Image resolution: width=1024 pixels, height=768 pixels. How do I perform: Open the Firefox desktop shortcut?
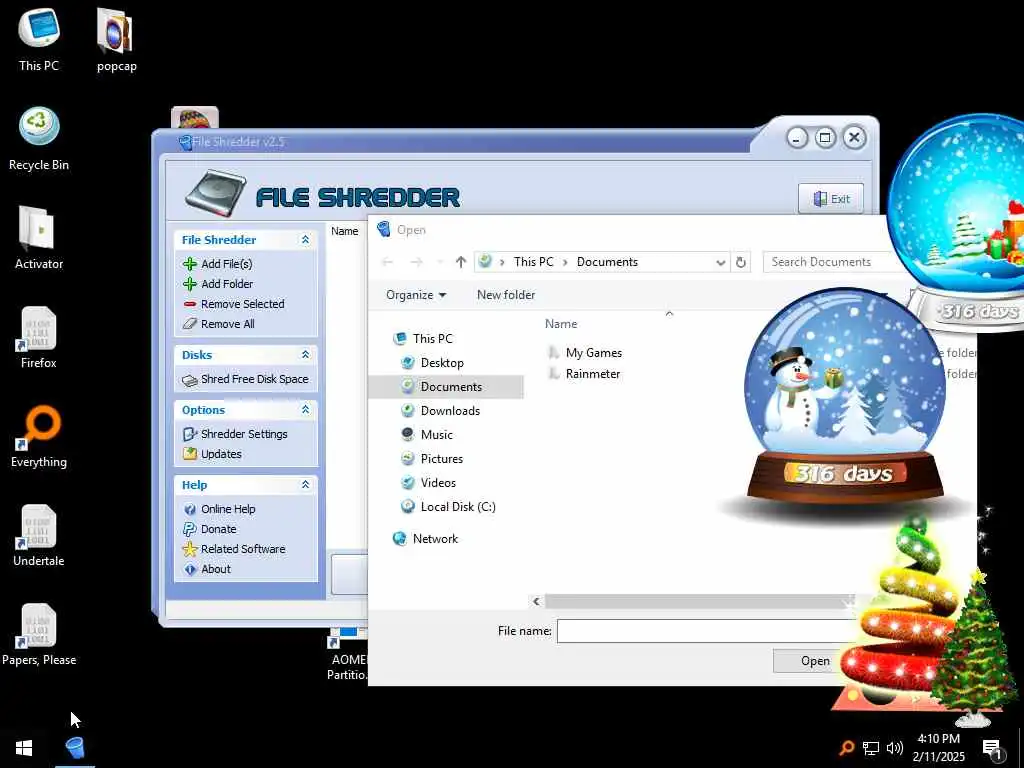pyautogui.click(x=39, y=338)
